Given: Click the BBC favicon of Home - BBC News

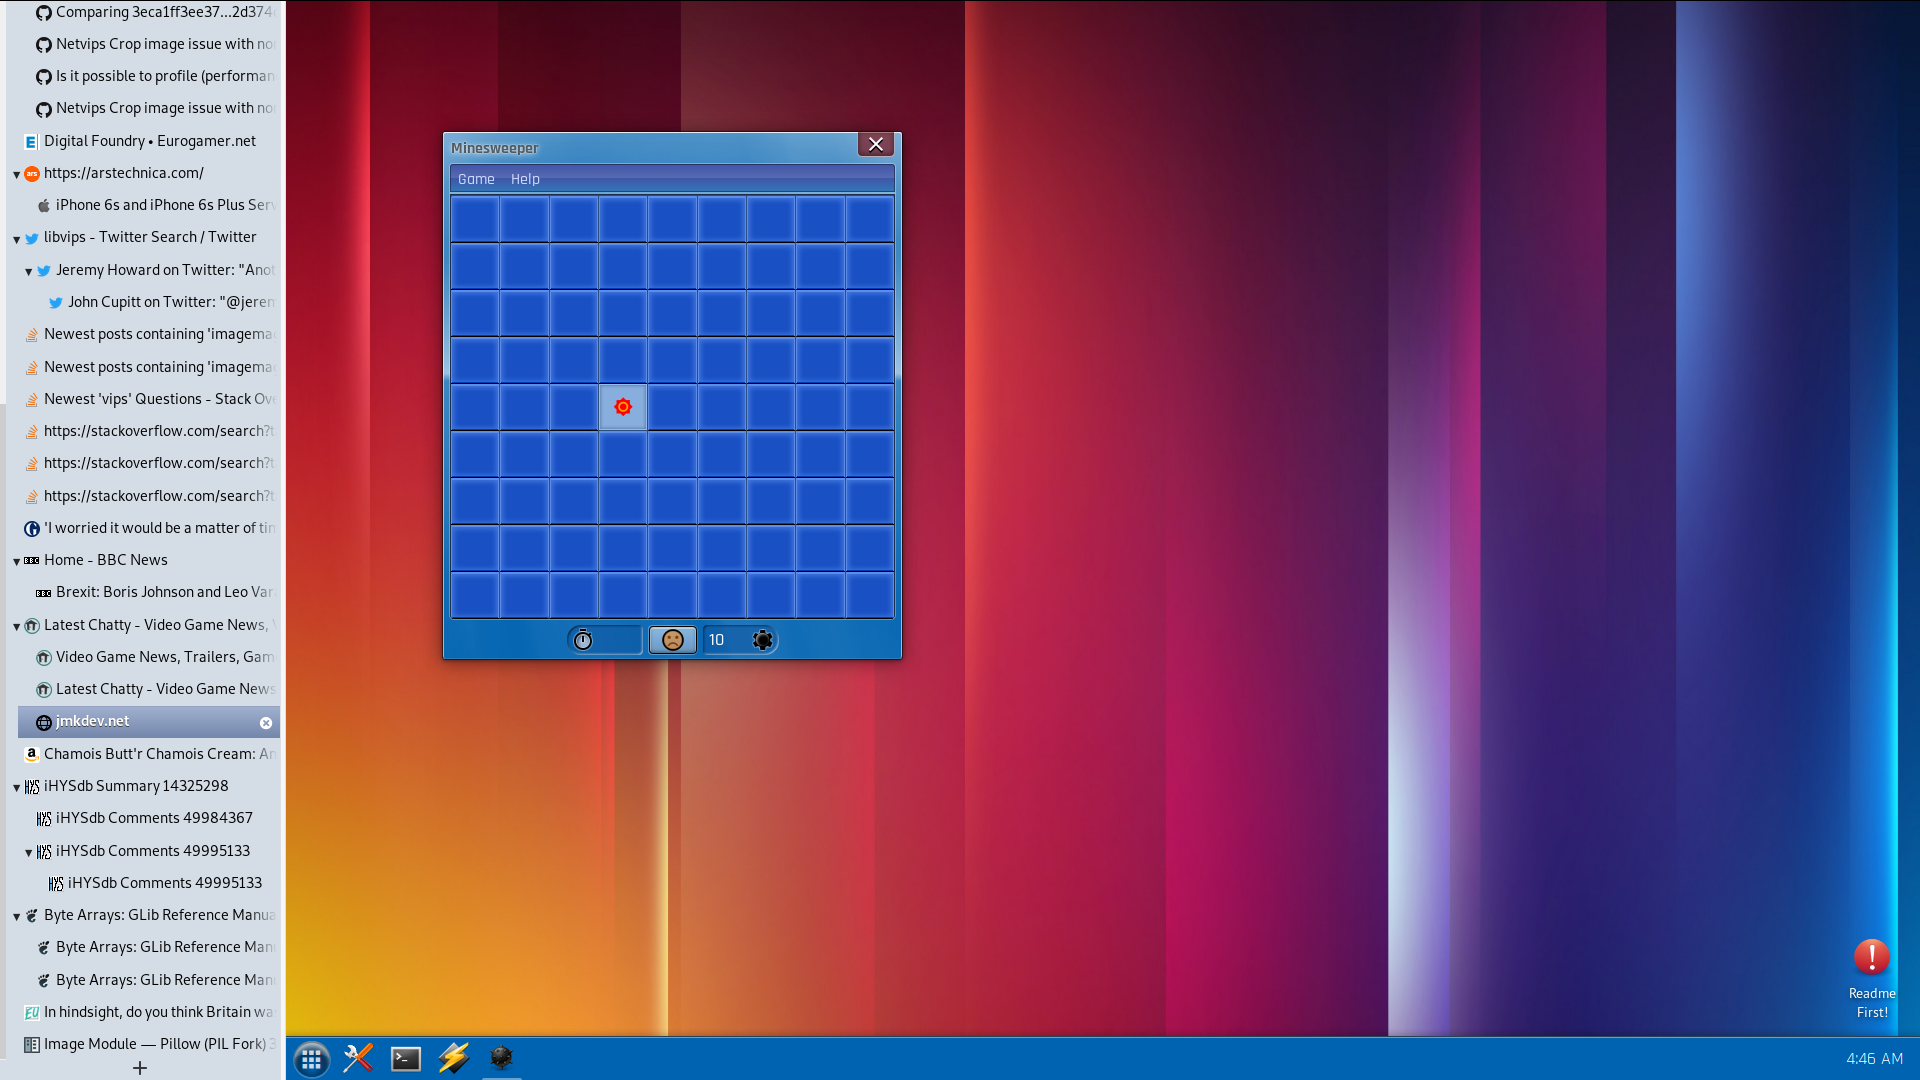Looking at the screenshot, I should (32, 560).
